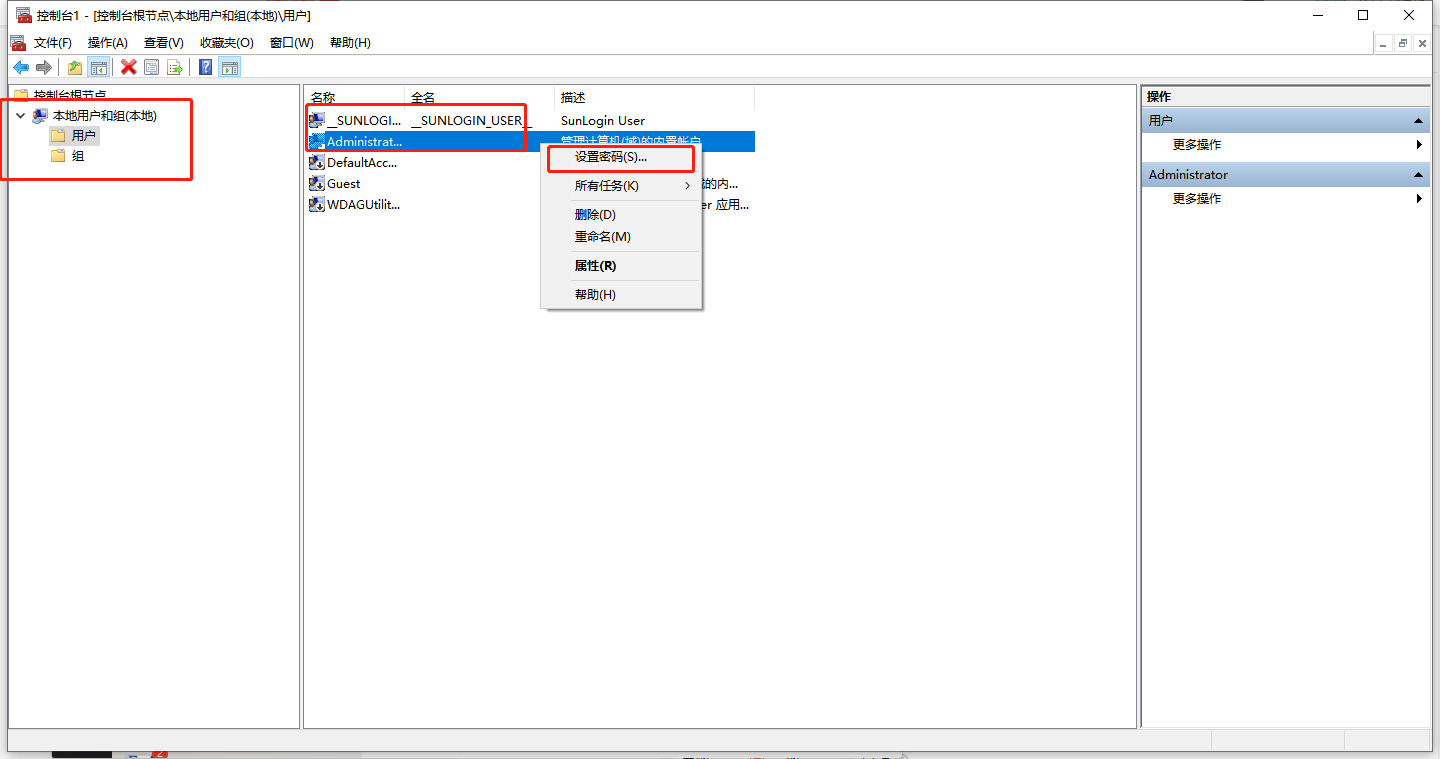The height and width of the screenshot is (759, 1440).
Task: Choose 帮助(H) from context menu
Action: [621, 295]
